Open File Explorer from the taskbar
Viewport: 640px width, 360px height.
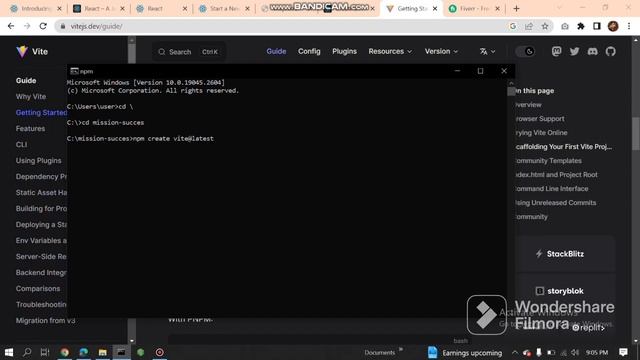(x=102, y=352)
